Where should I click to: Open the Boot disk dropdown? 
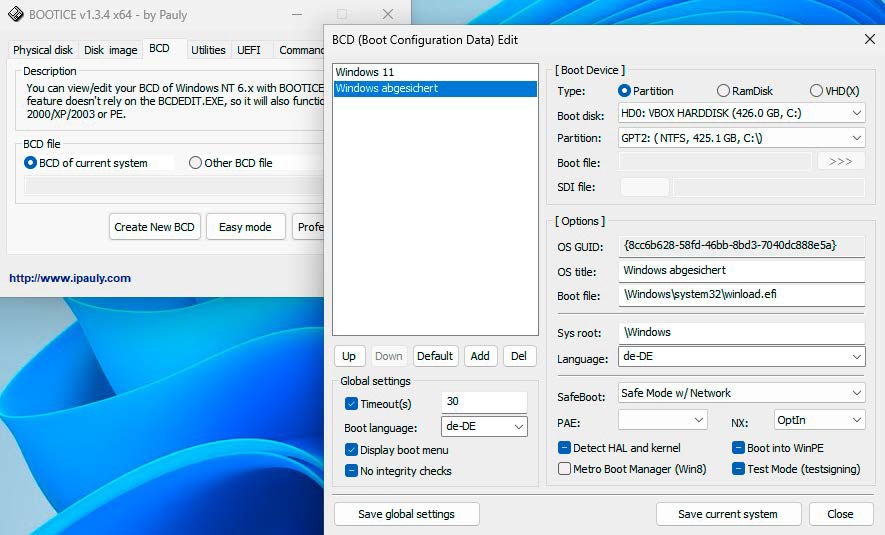741,113
